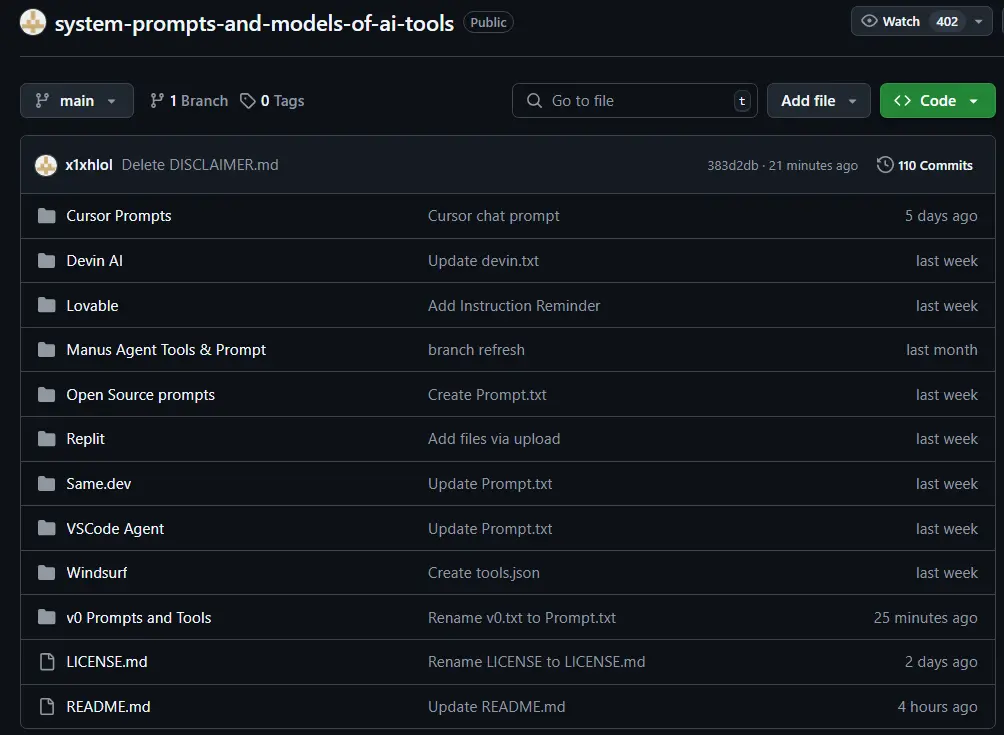Click the LICENSE.md file icon

46,662
